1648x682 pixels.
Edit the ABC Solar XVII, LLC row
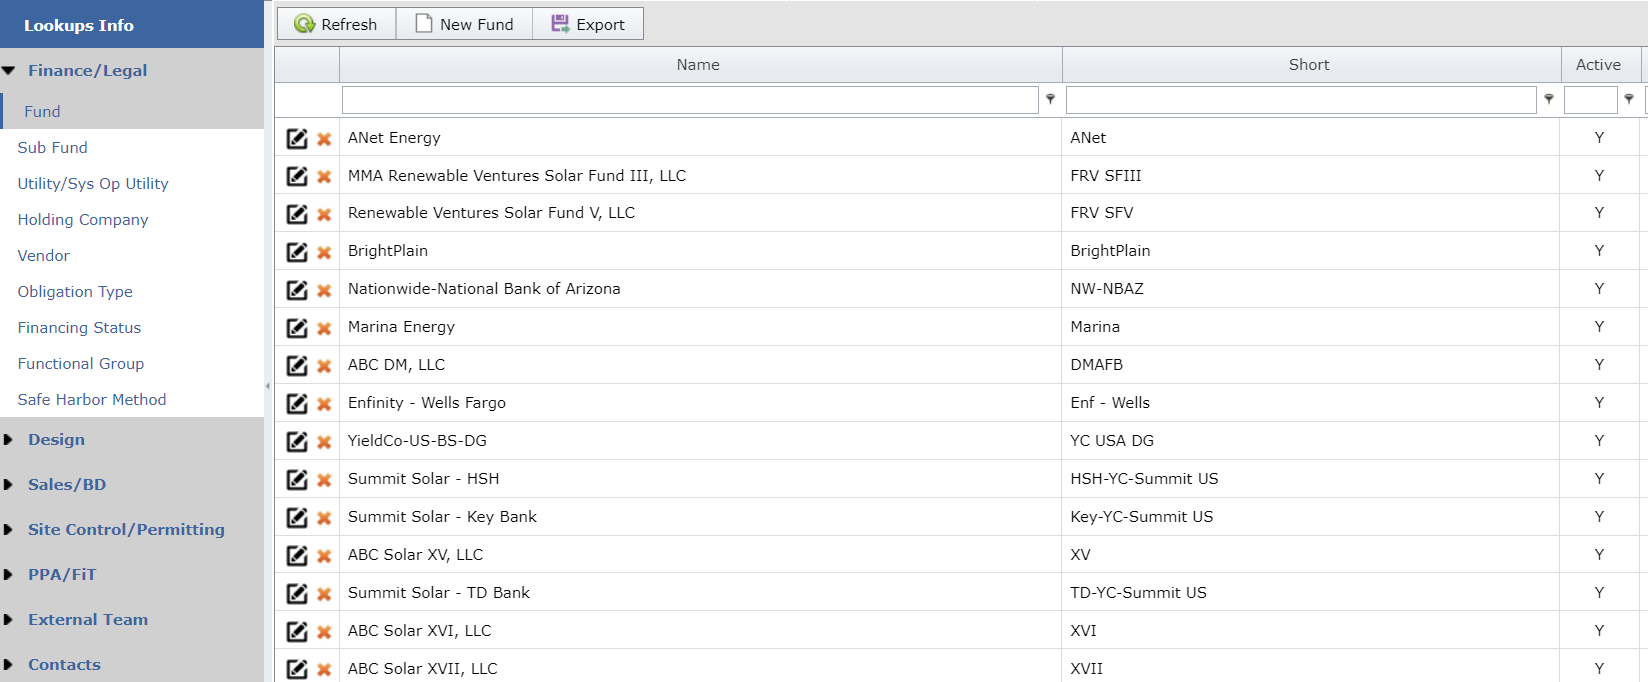(297, 670)
